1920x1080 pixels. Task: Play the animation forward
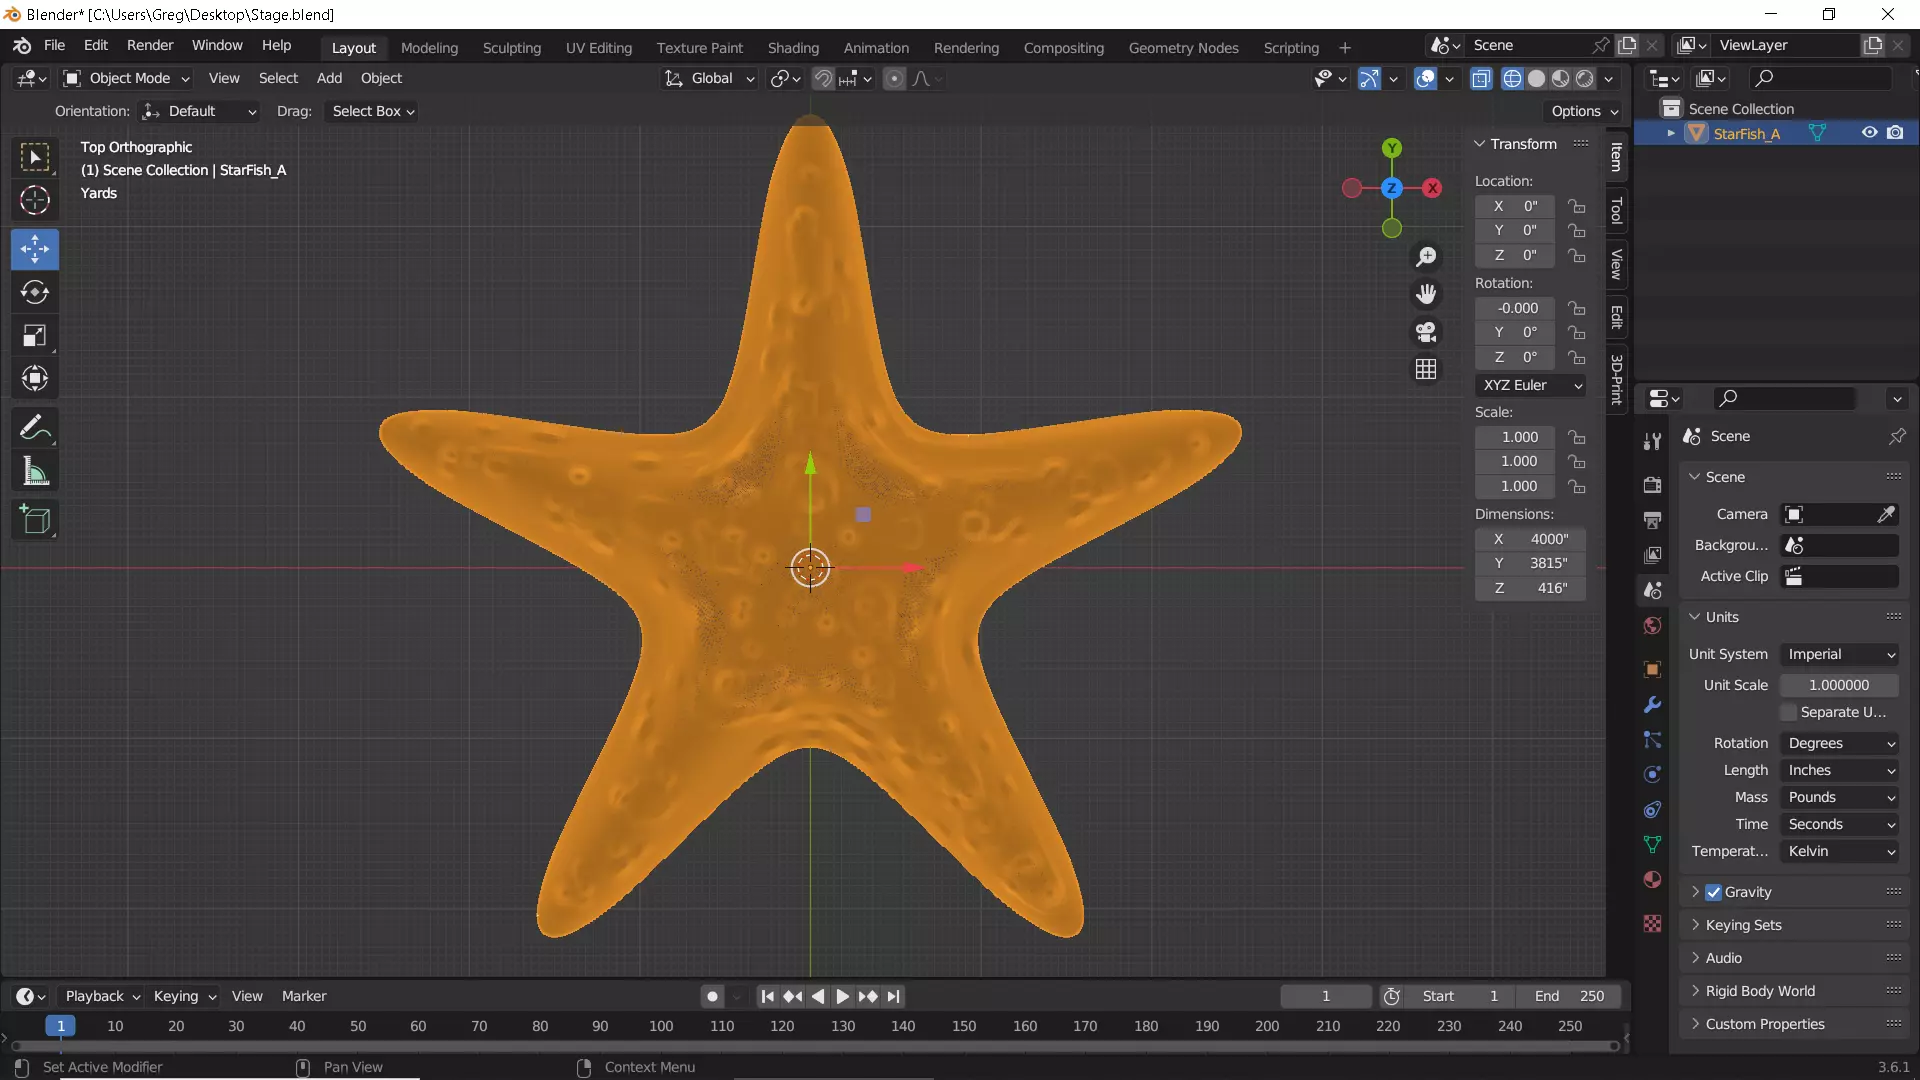point(843,996)
